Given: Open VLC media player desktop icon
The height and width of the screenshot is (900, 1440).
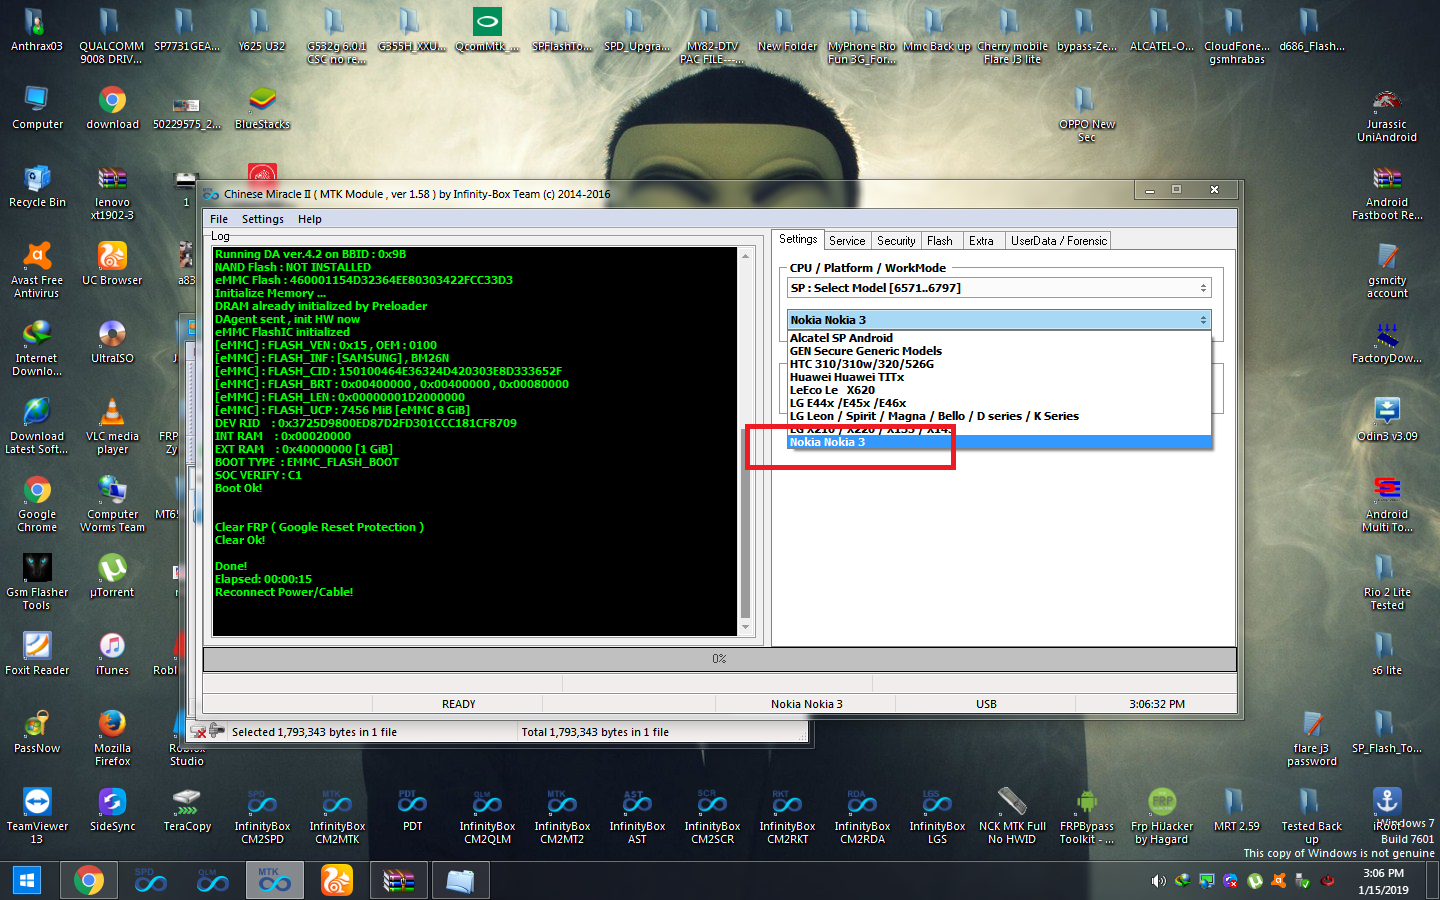Looking at the screenshot, I should pos(112,426).
